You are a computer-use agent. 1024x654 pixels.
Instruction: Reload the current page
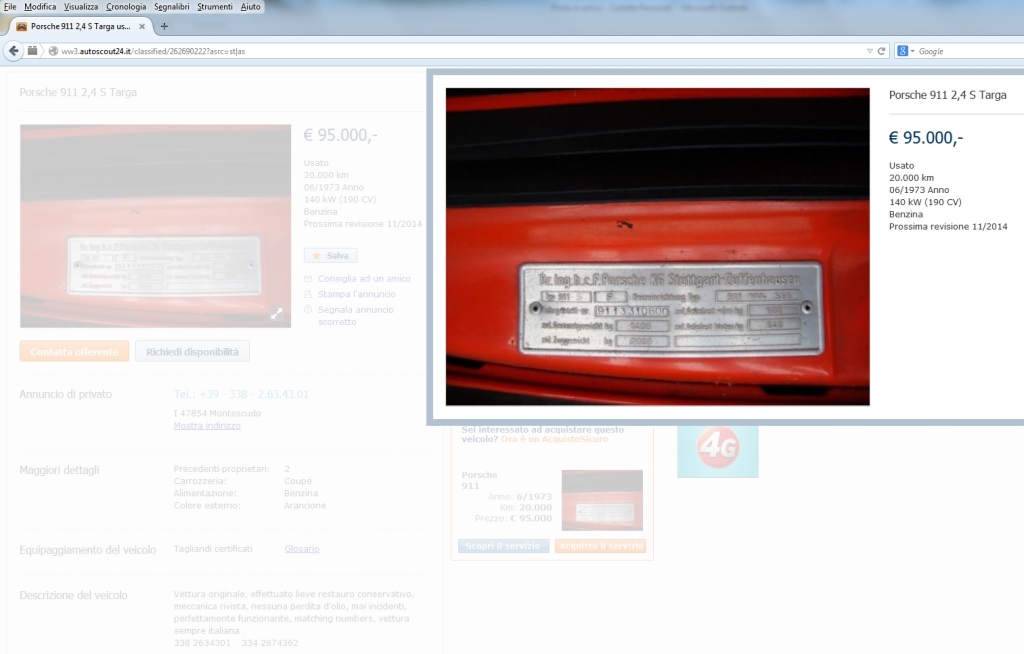click(881, 51)
